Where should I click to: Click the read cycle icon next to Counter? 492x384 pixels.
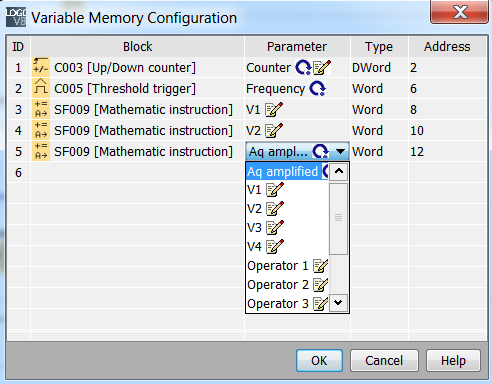[303, 68]
